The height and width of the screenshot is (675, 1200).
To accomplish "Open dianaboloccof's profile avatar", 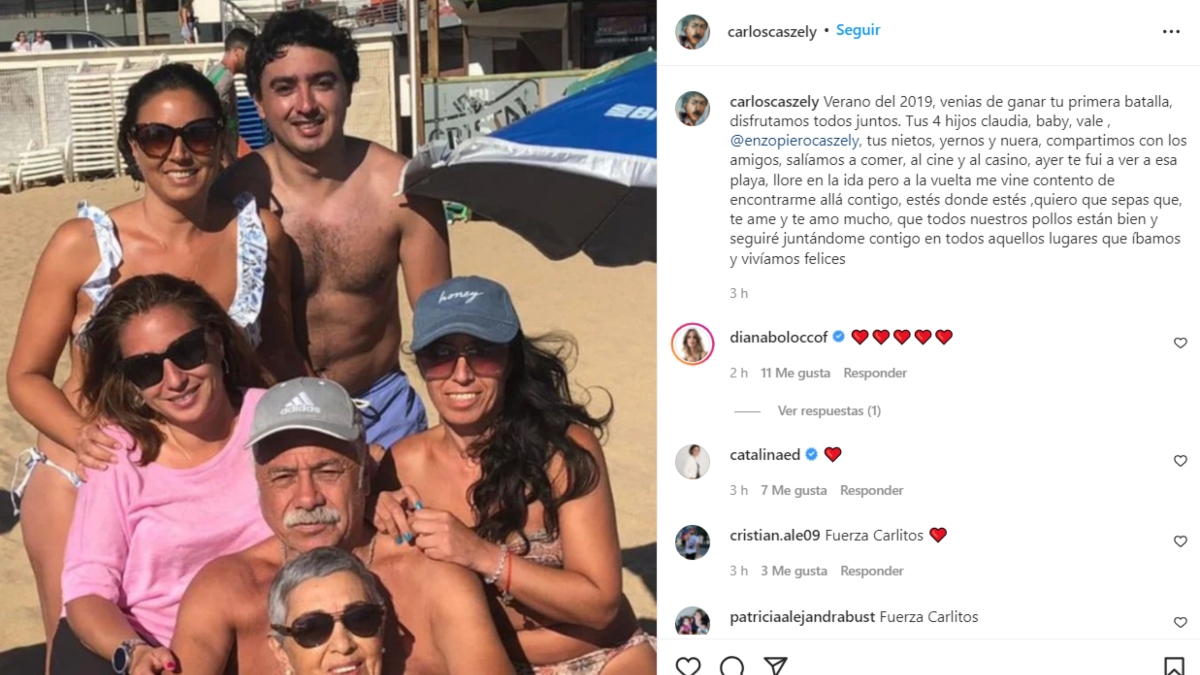I will point(693,344).
